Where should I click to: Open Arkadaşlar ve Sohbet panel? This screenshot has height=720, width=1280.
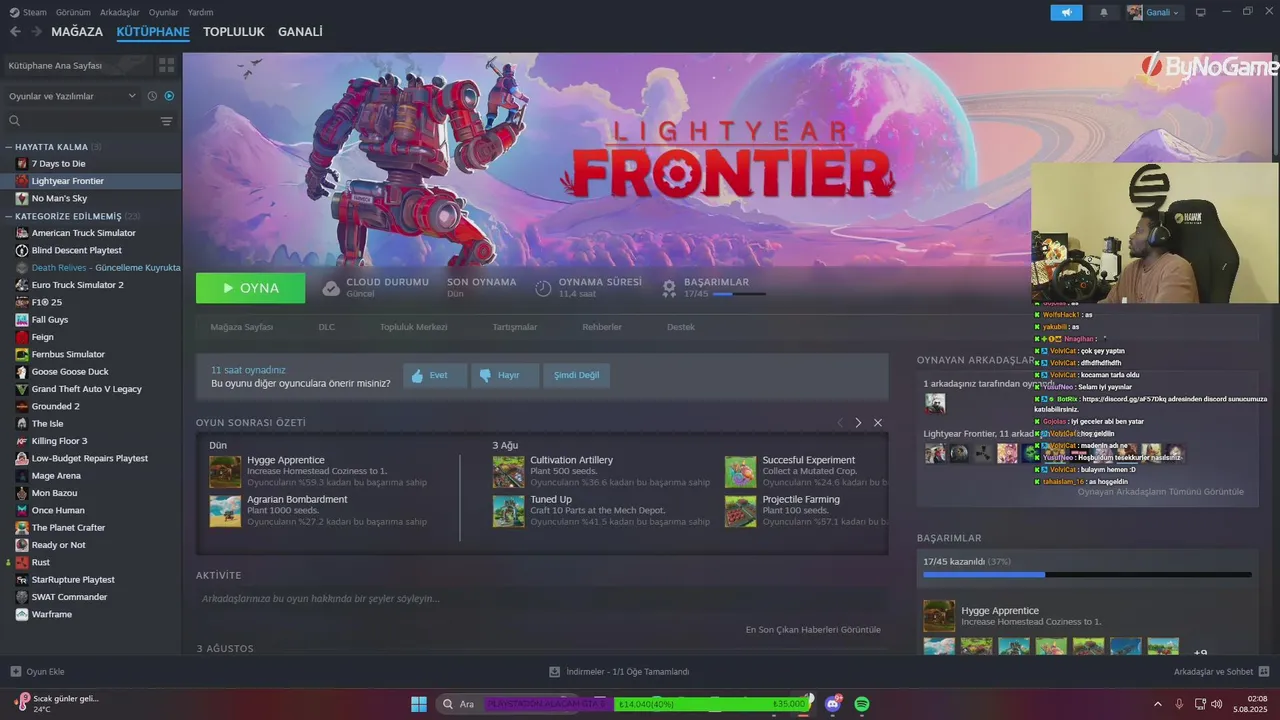click(1221, 672)
